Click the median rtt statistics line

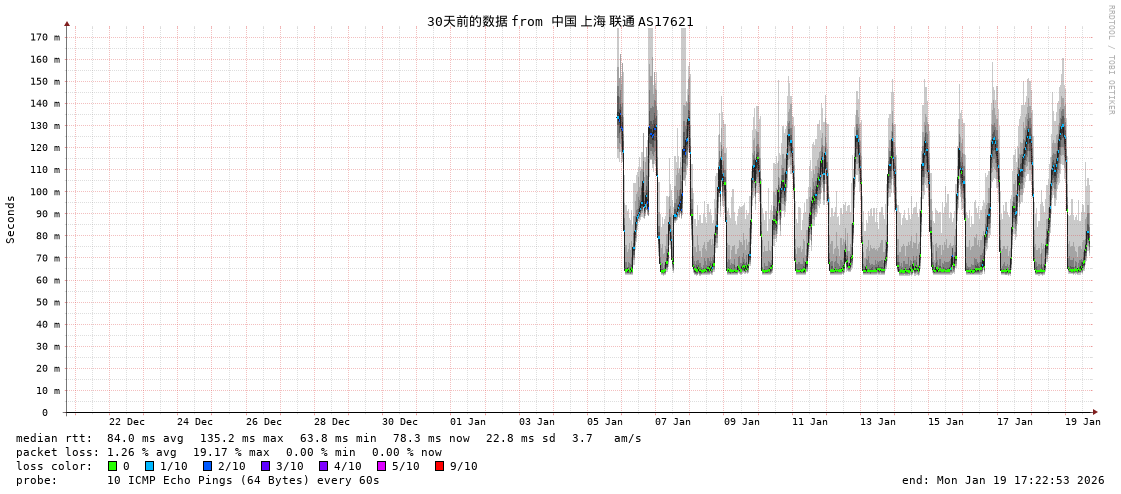pyautogui.click(x=328, y=438)
